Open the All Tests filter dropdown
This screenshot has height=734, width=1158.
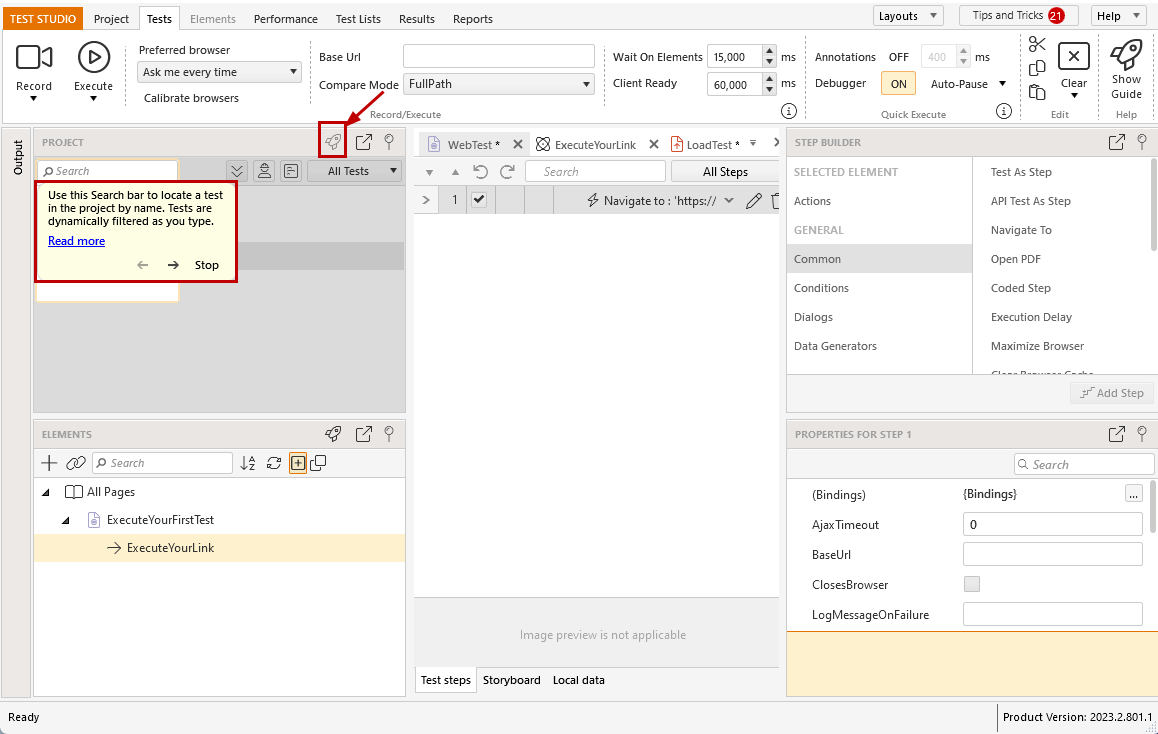click(354, 171)
